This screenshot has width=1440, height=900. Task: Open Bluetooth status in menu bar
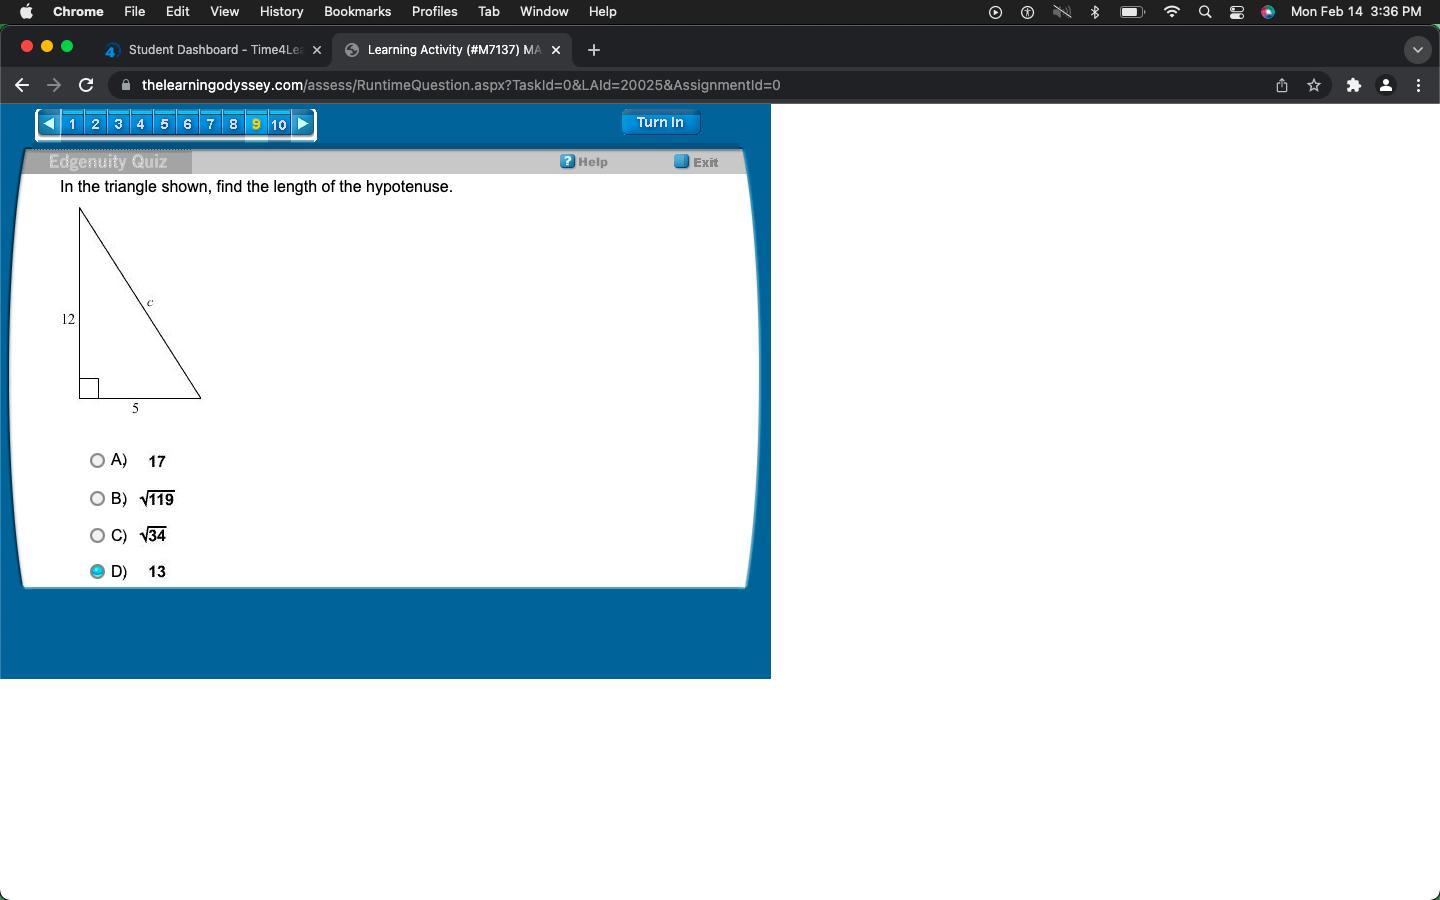(x=1095, y=12)
